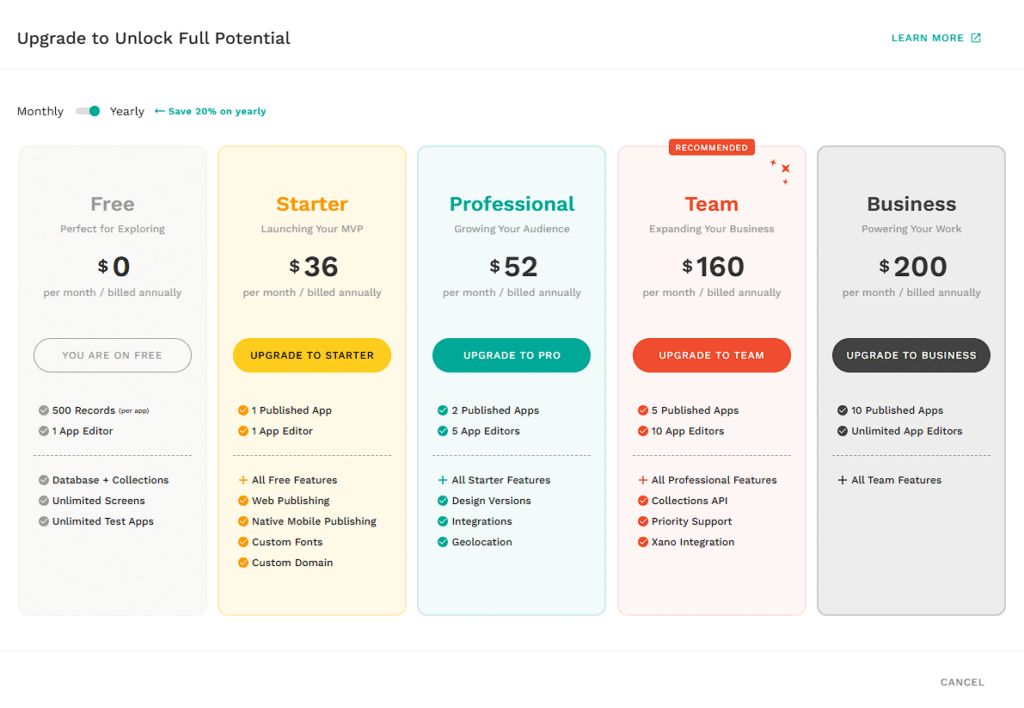This screenshot has width=1024, height=708.
Task: Click the sparkle stars icon on Team card
Action: tap(781, 170)
